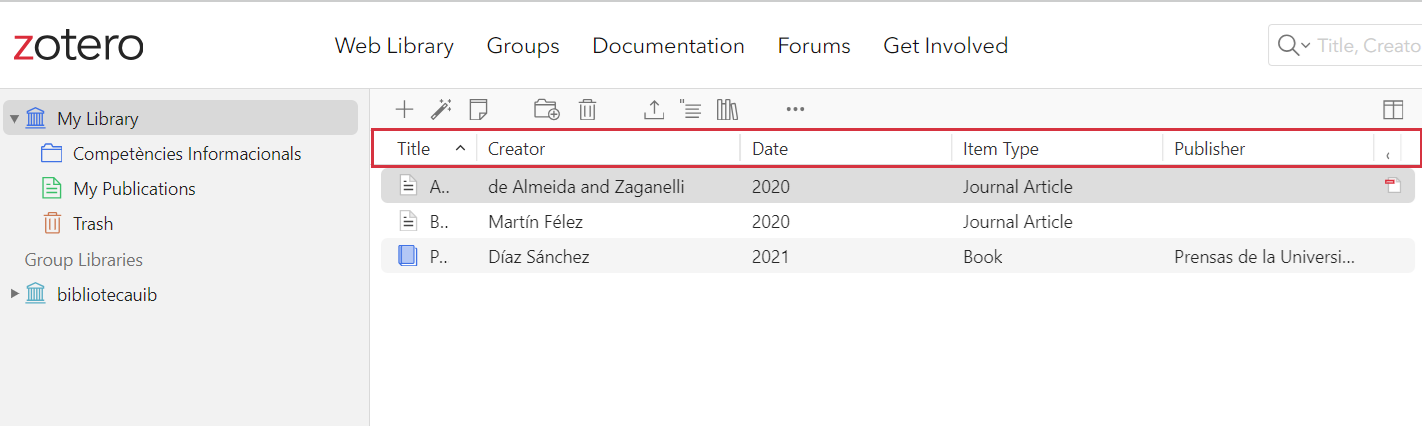The height and width of the screenshot is (426, 1422).
Task: Click the Prensas de la Universi… publisher cell
Action: point(1264,257)
